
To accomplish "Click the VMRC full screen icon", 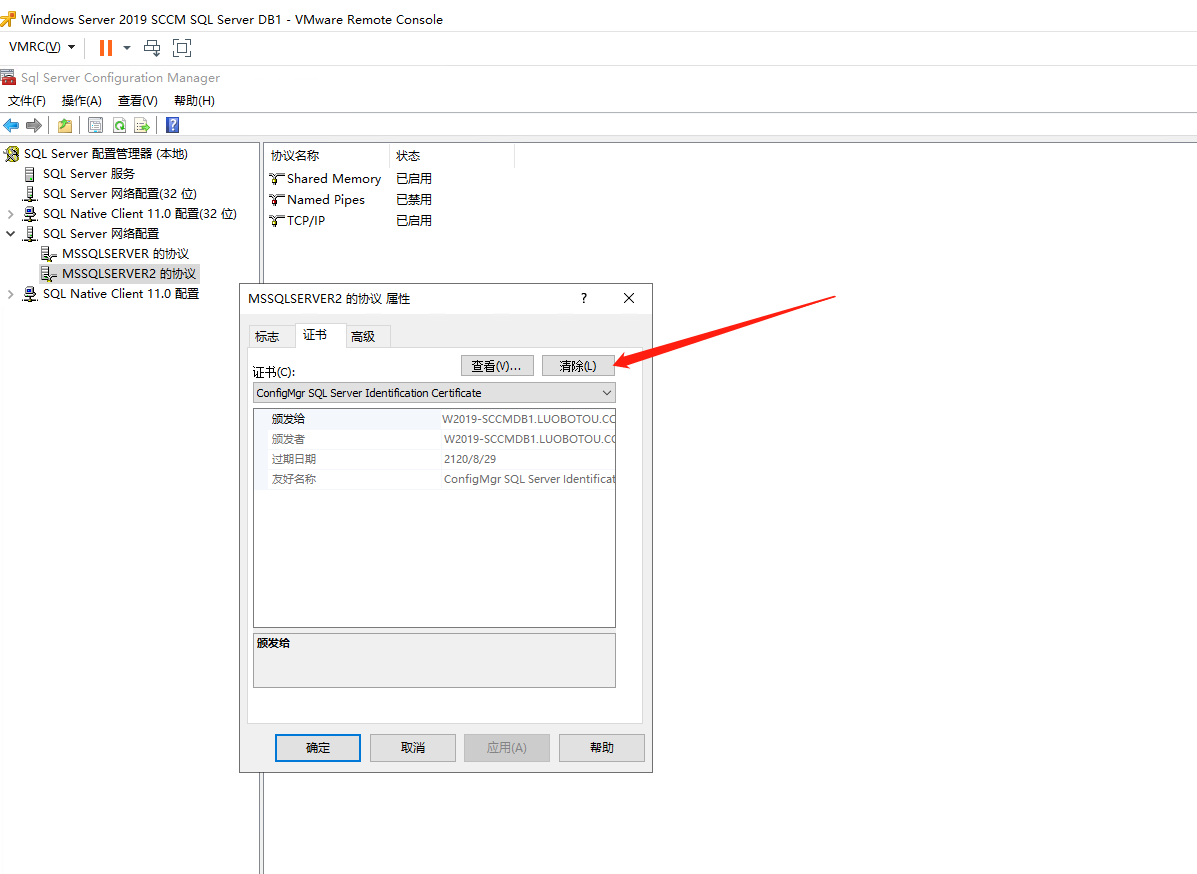I will click(182, 48).
